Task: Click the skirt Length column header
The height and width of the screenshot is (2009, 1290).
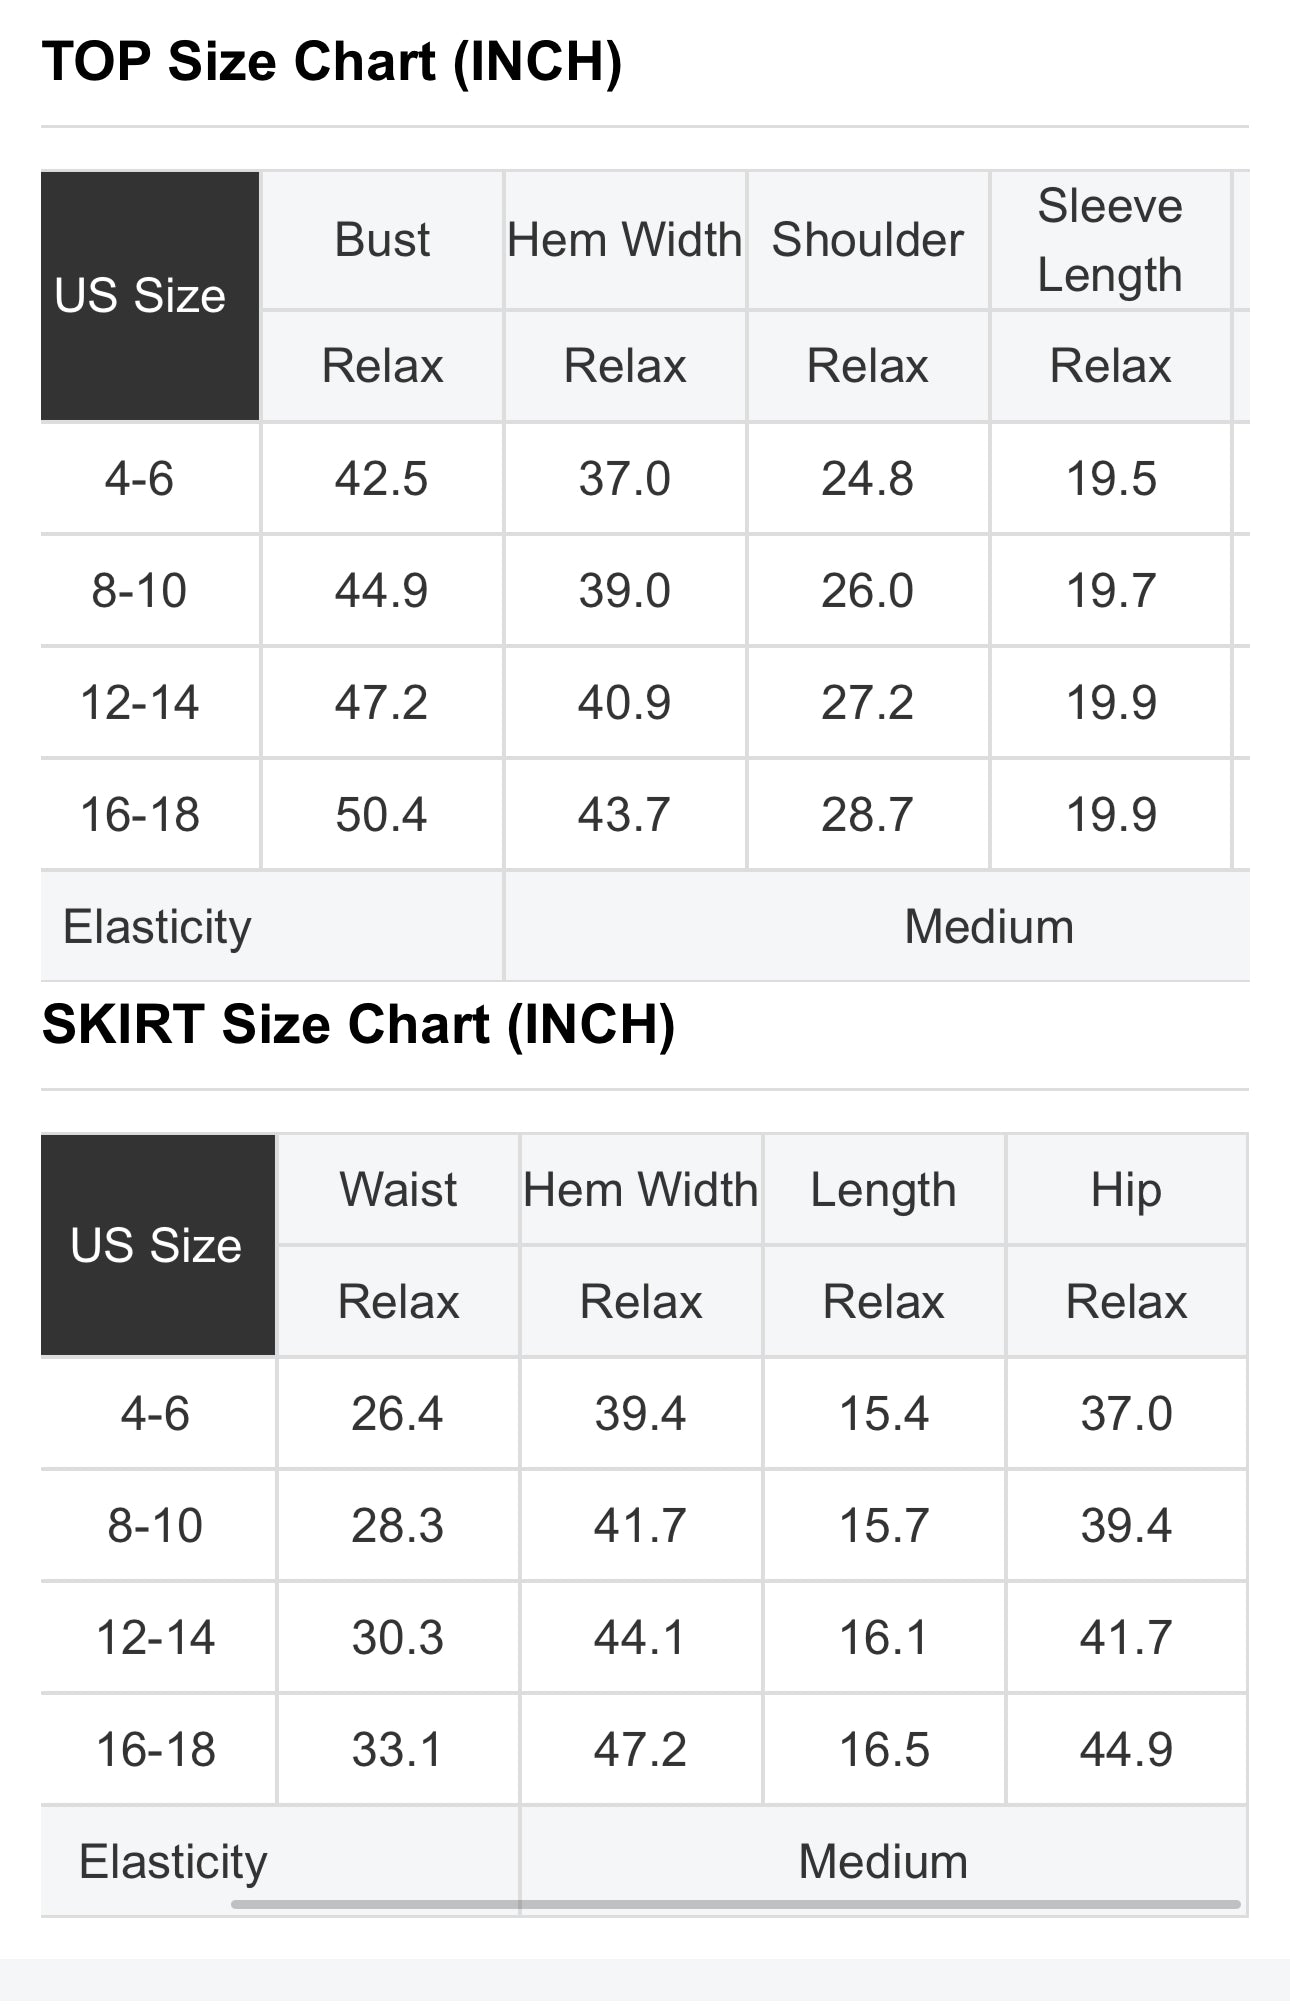Action: [883, 1190]
